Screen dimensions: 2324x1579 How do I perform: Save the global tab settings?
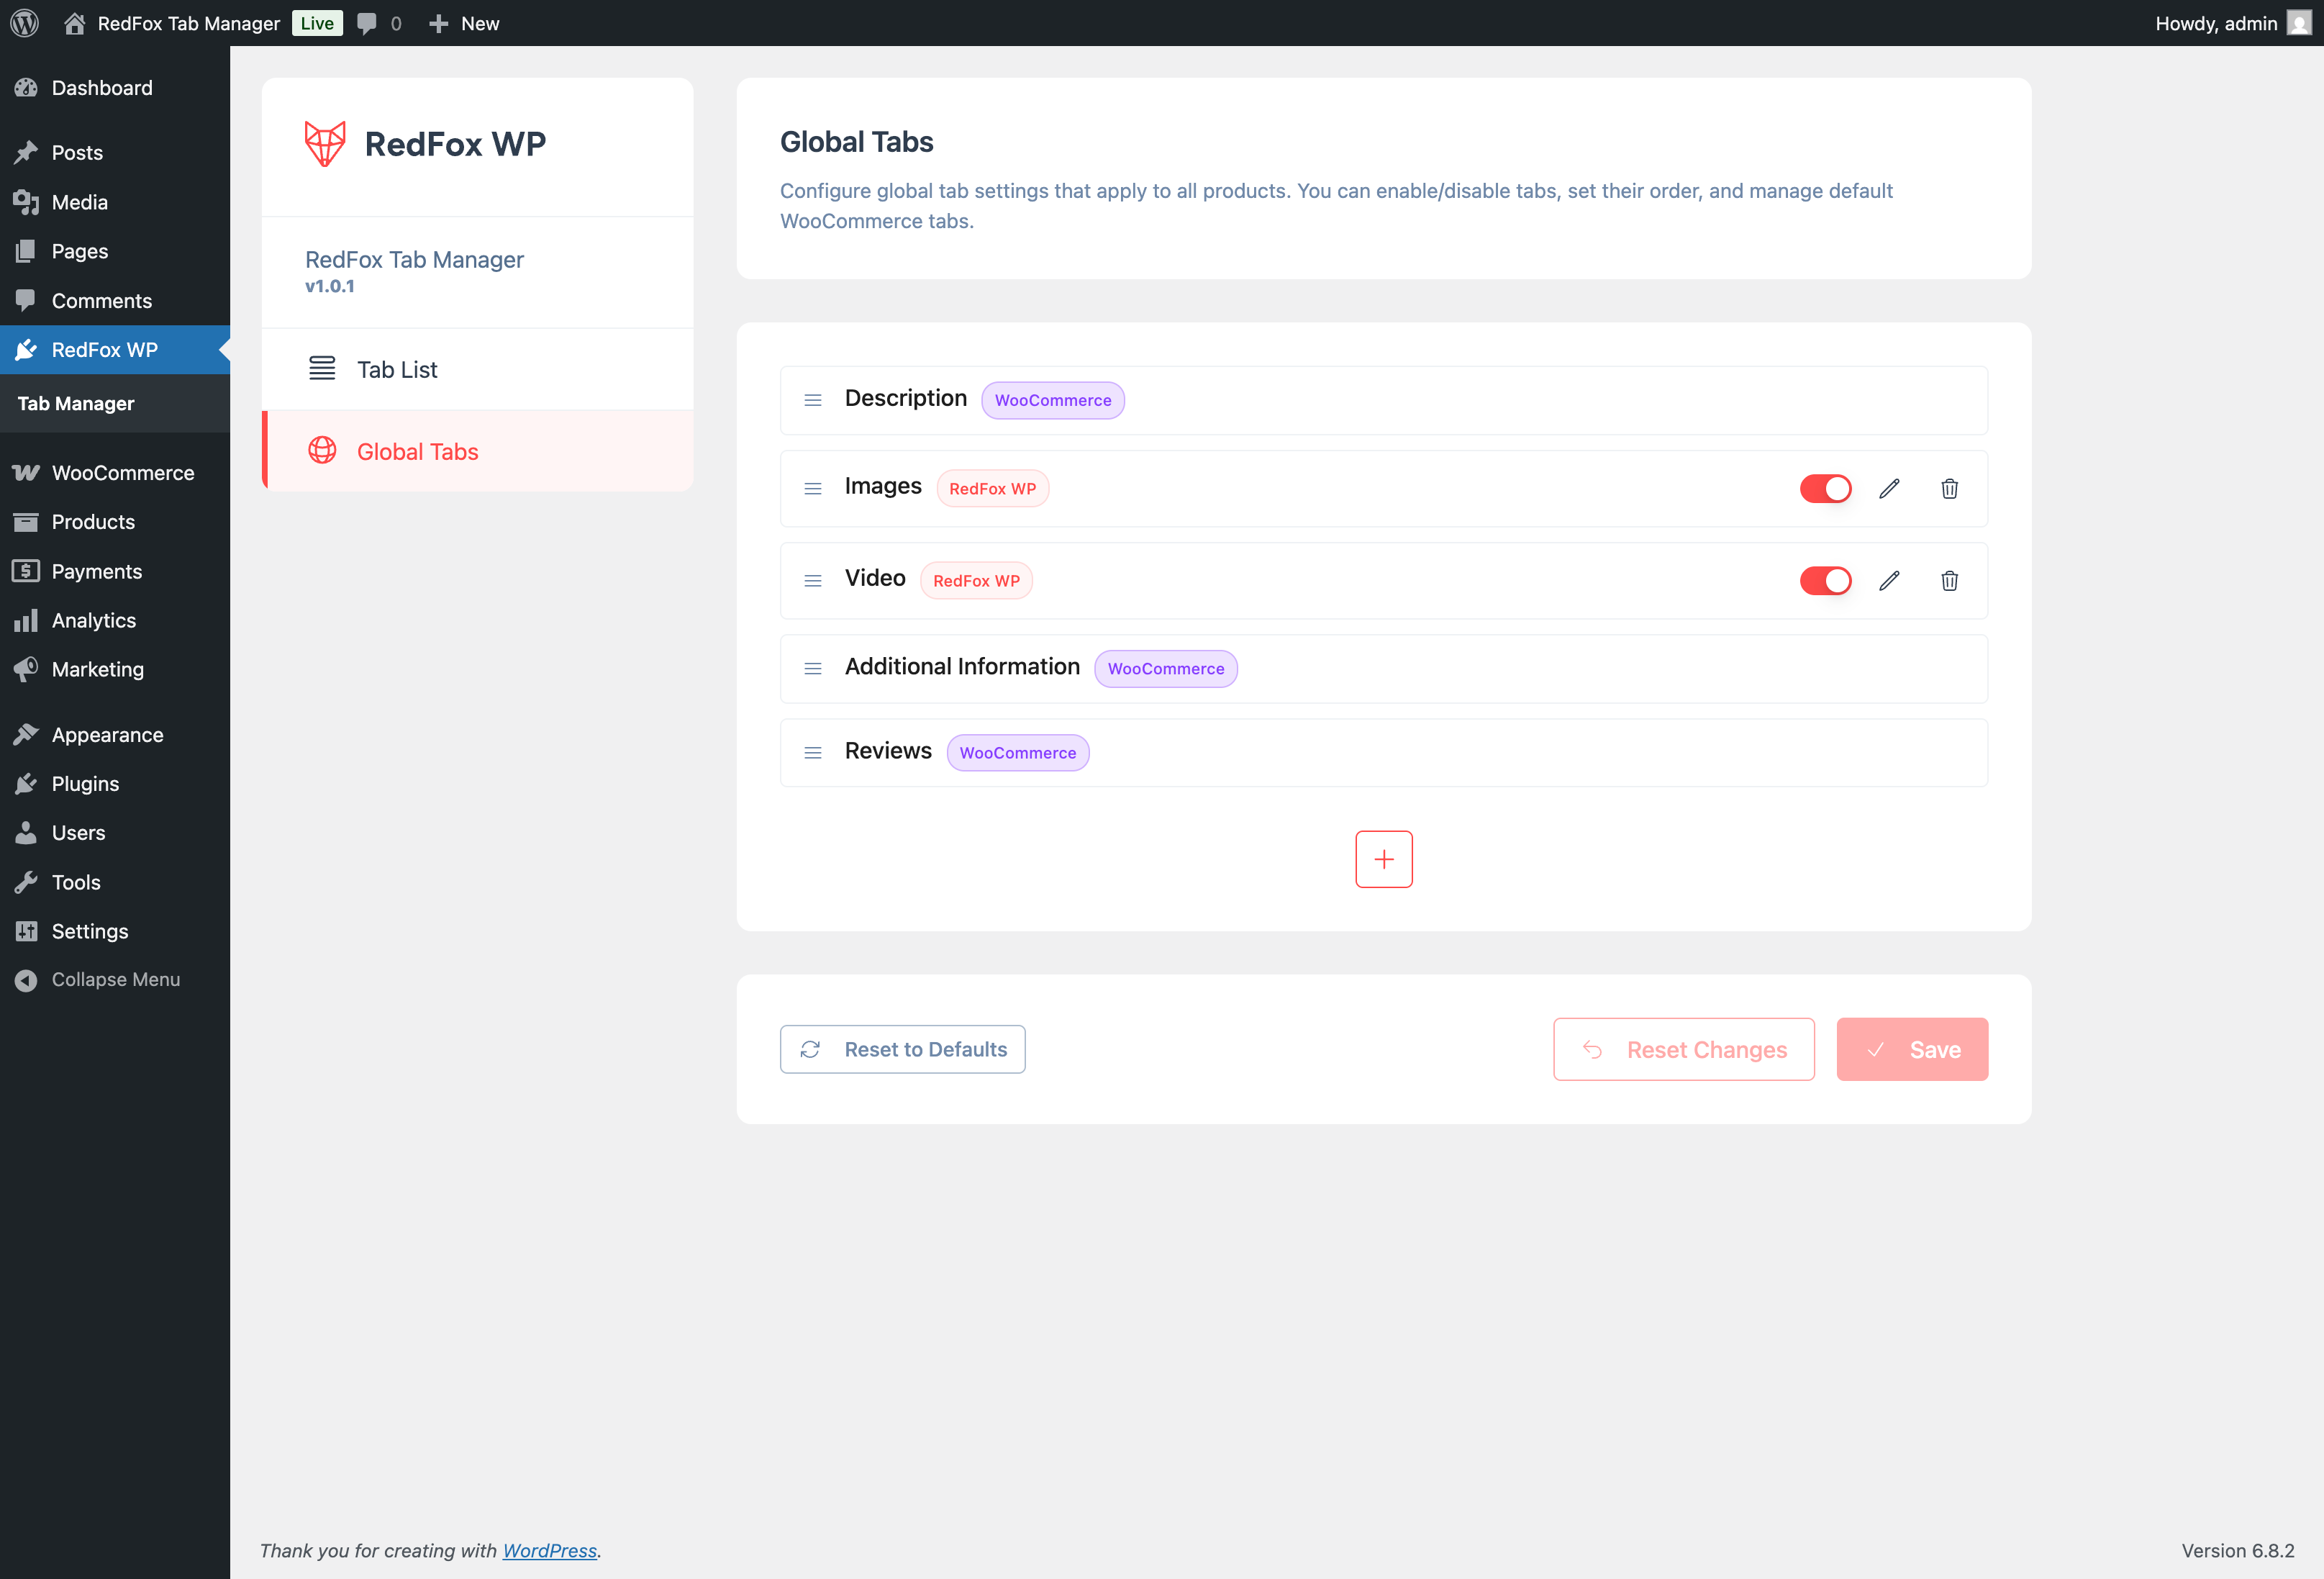[x=1912, y=1049]
